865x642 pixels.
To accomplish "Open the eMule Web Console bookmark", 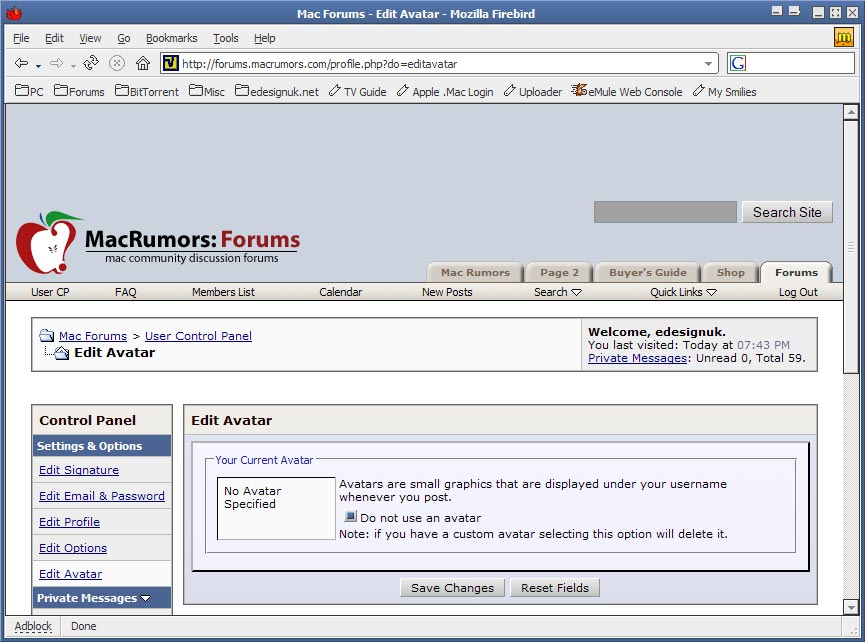I will [x=627, y=92].
